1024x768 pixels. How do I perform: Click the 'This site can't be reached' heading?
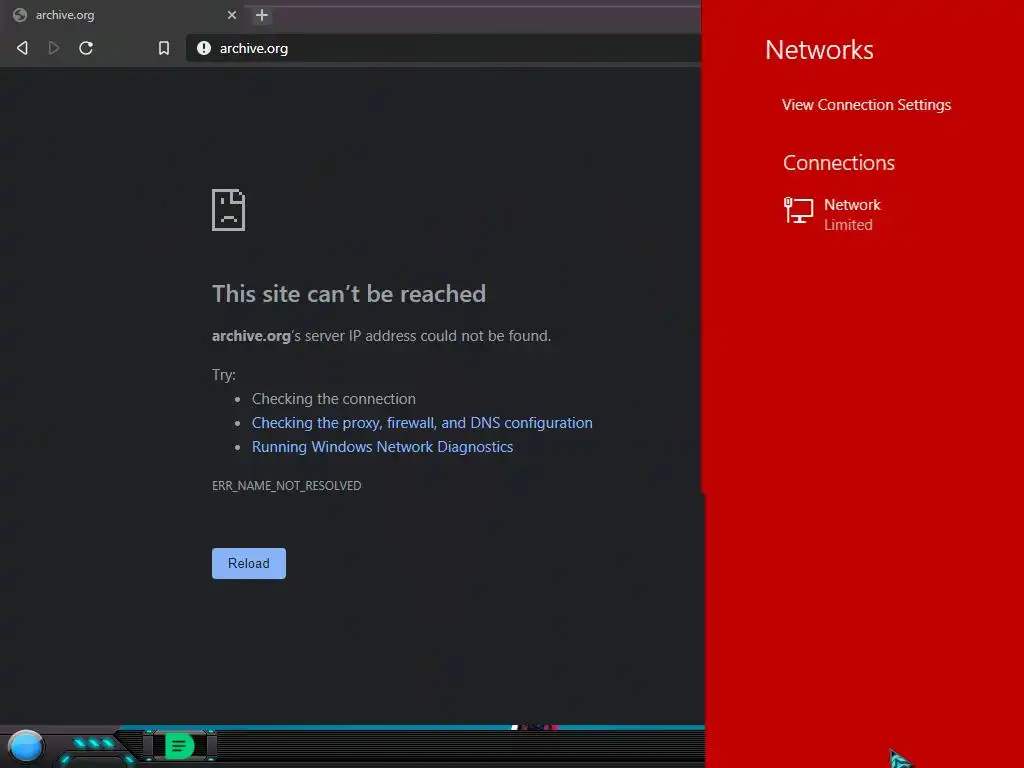[349, 294]
